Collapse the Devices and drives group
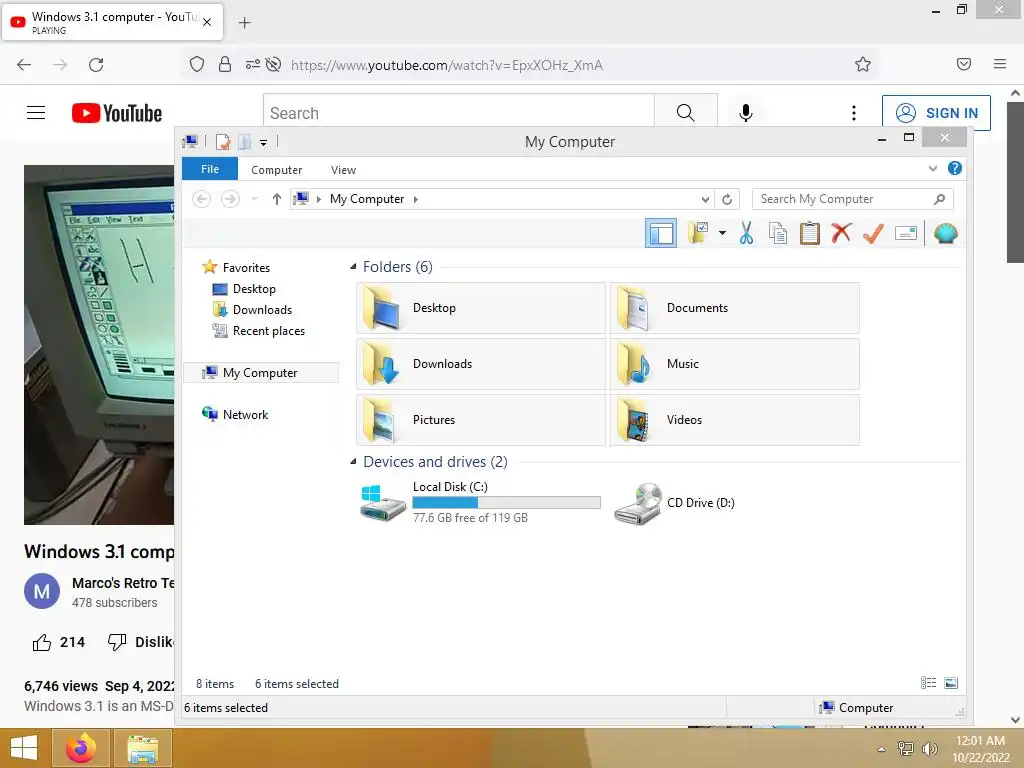This screenshot has height=768, width=1024. (x=353, y=462)
